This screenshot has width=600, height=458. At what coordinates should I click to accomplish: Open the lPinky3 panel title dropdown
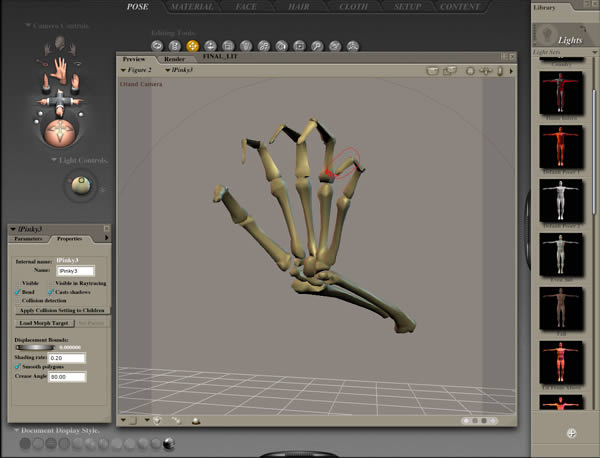13,229
